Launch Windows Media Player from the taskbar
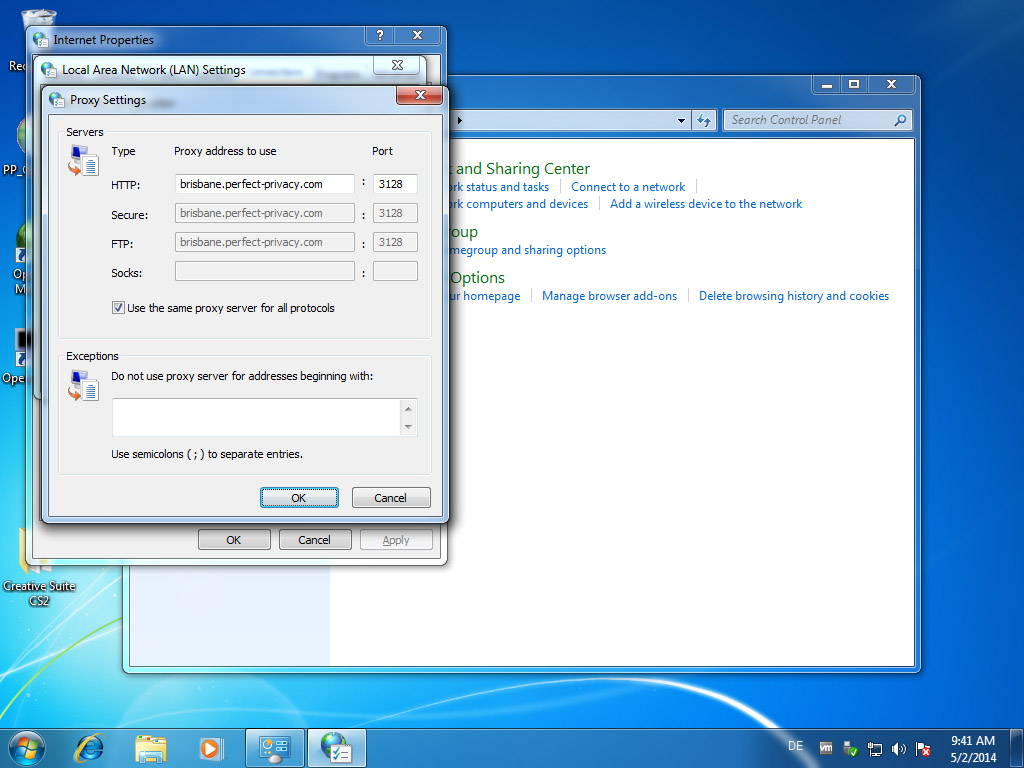Image resolution: width=1024 pixels, height=768 pixels. (x=211, y=747)
